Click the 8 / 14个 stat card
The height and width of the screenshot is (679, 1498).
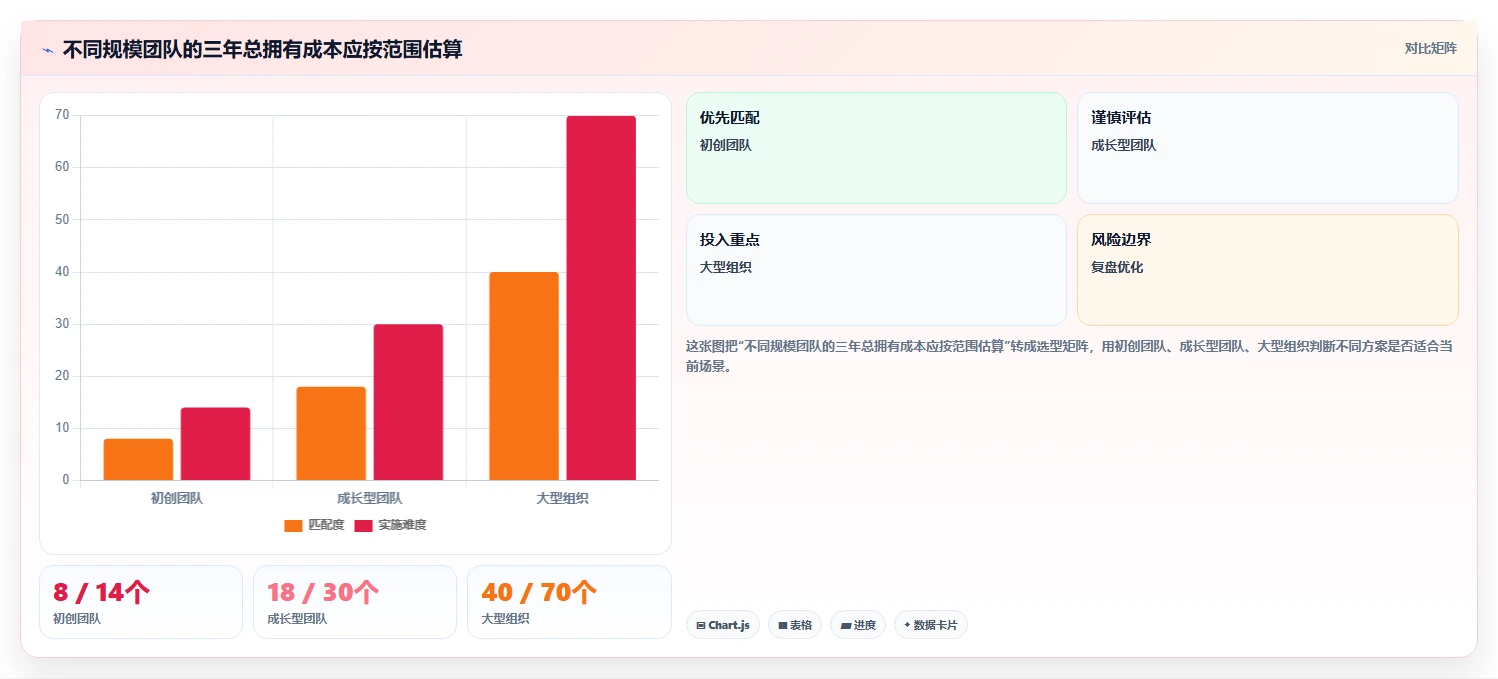141,602
